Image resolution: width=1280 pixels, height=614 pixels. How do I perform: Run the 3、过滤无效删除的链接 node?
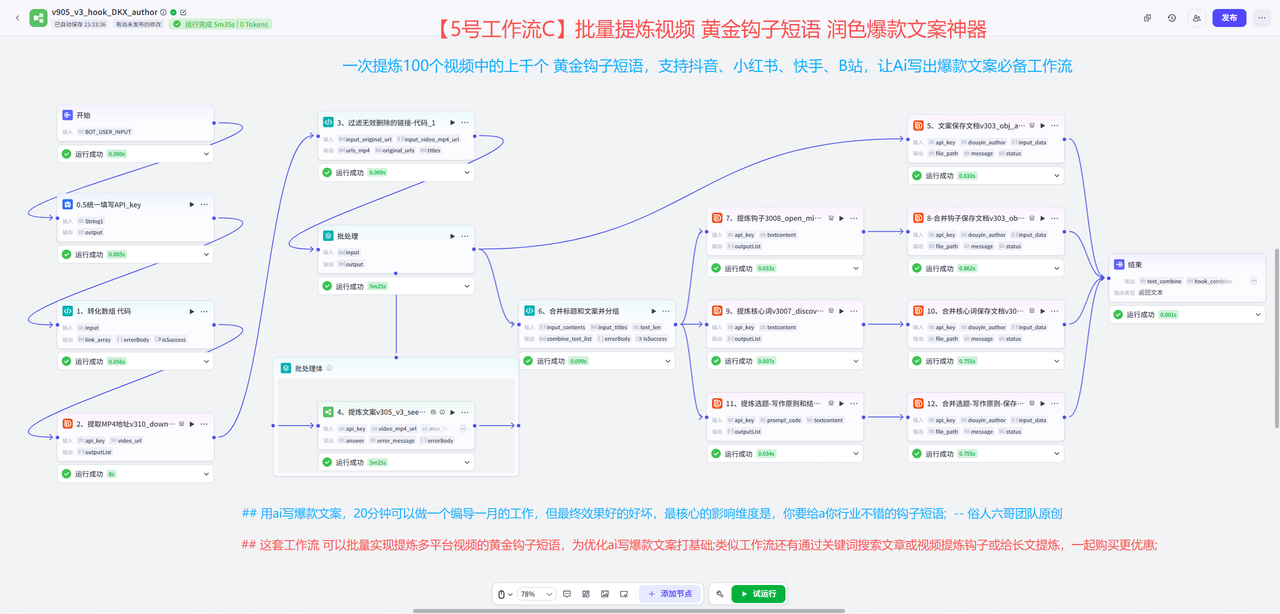point(452,122)
